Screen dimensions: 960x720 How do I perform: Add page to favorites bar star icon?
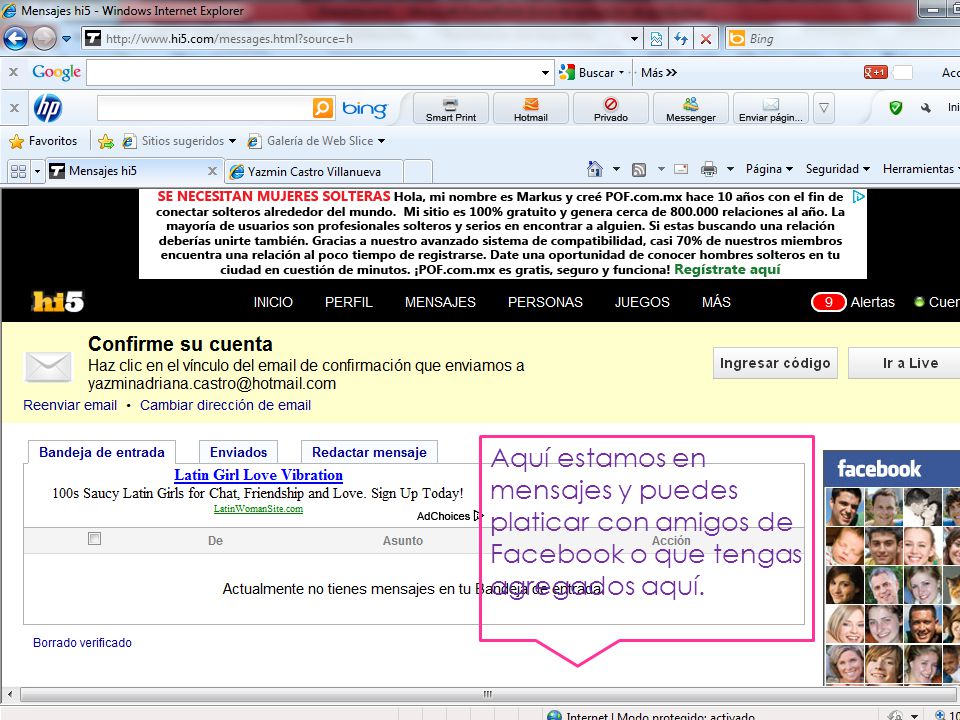click(106, 141)
